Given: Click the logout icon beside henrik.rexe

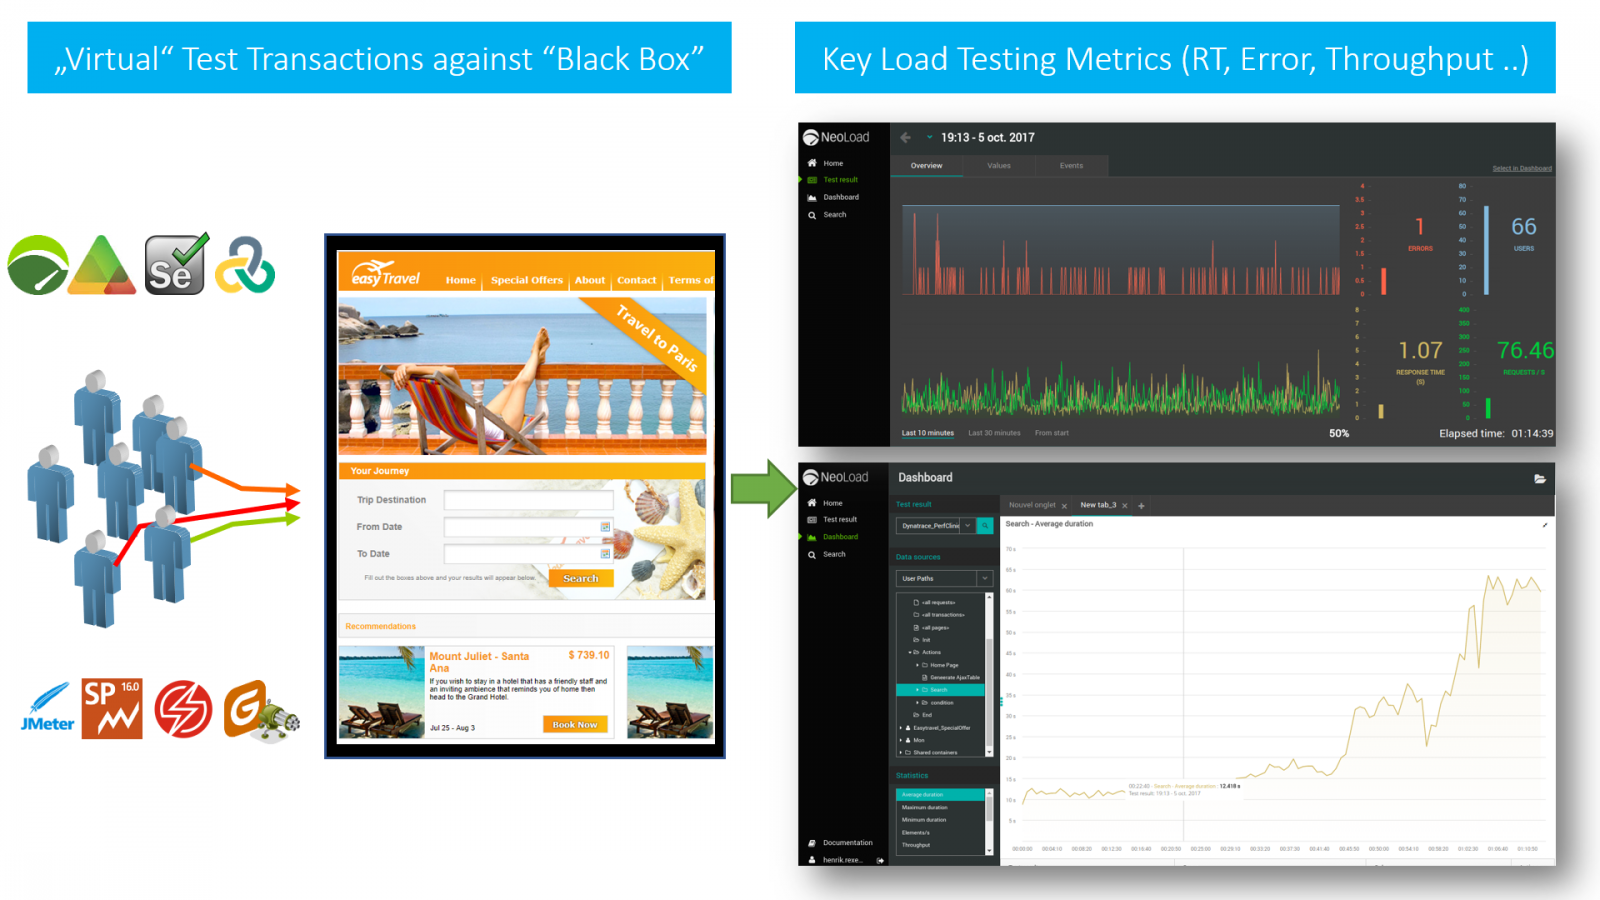Looking at the screenshot, I should 879,859.
